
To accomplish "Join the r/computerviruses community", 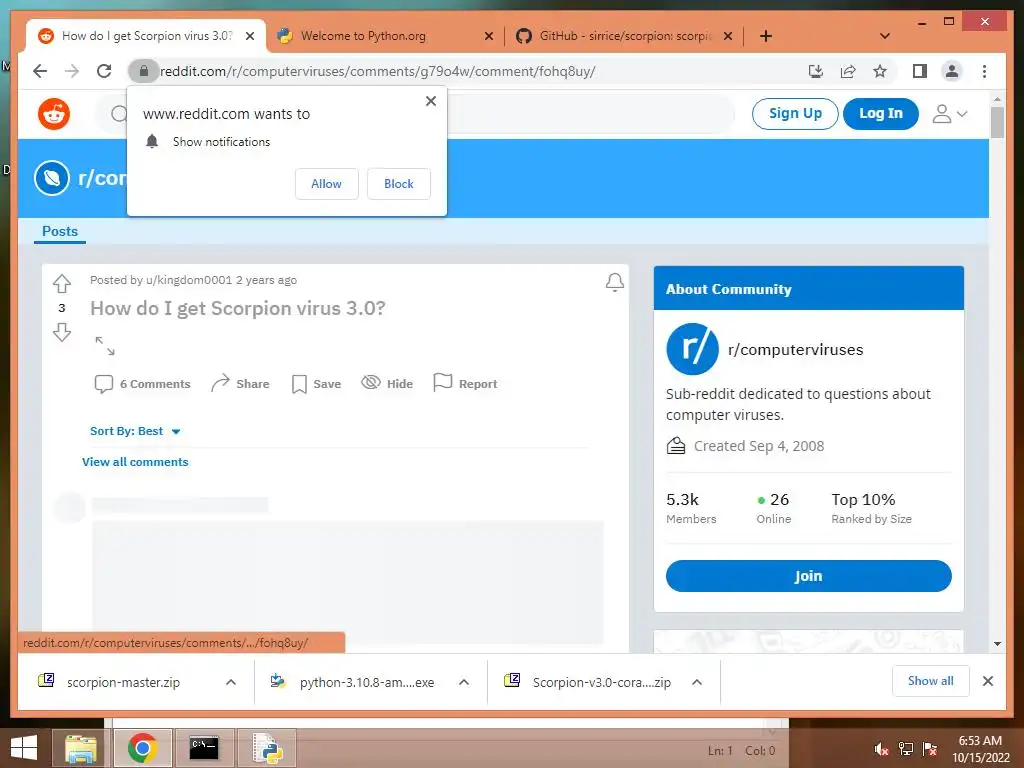I will (808, 576).
